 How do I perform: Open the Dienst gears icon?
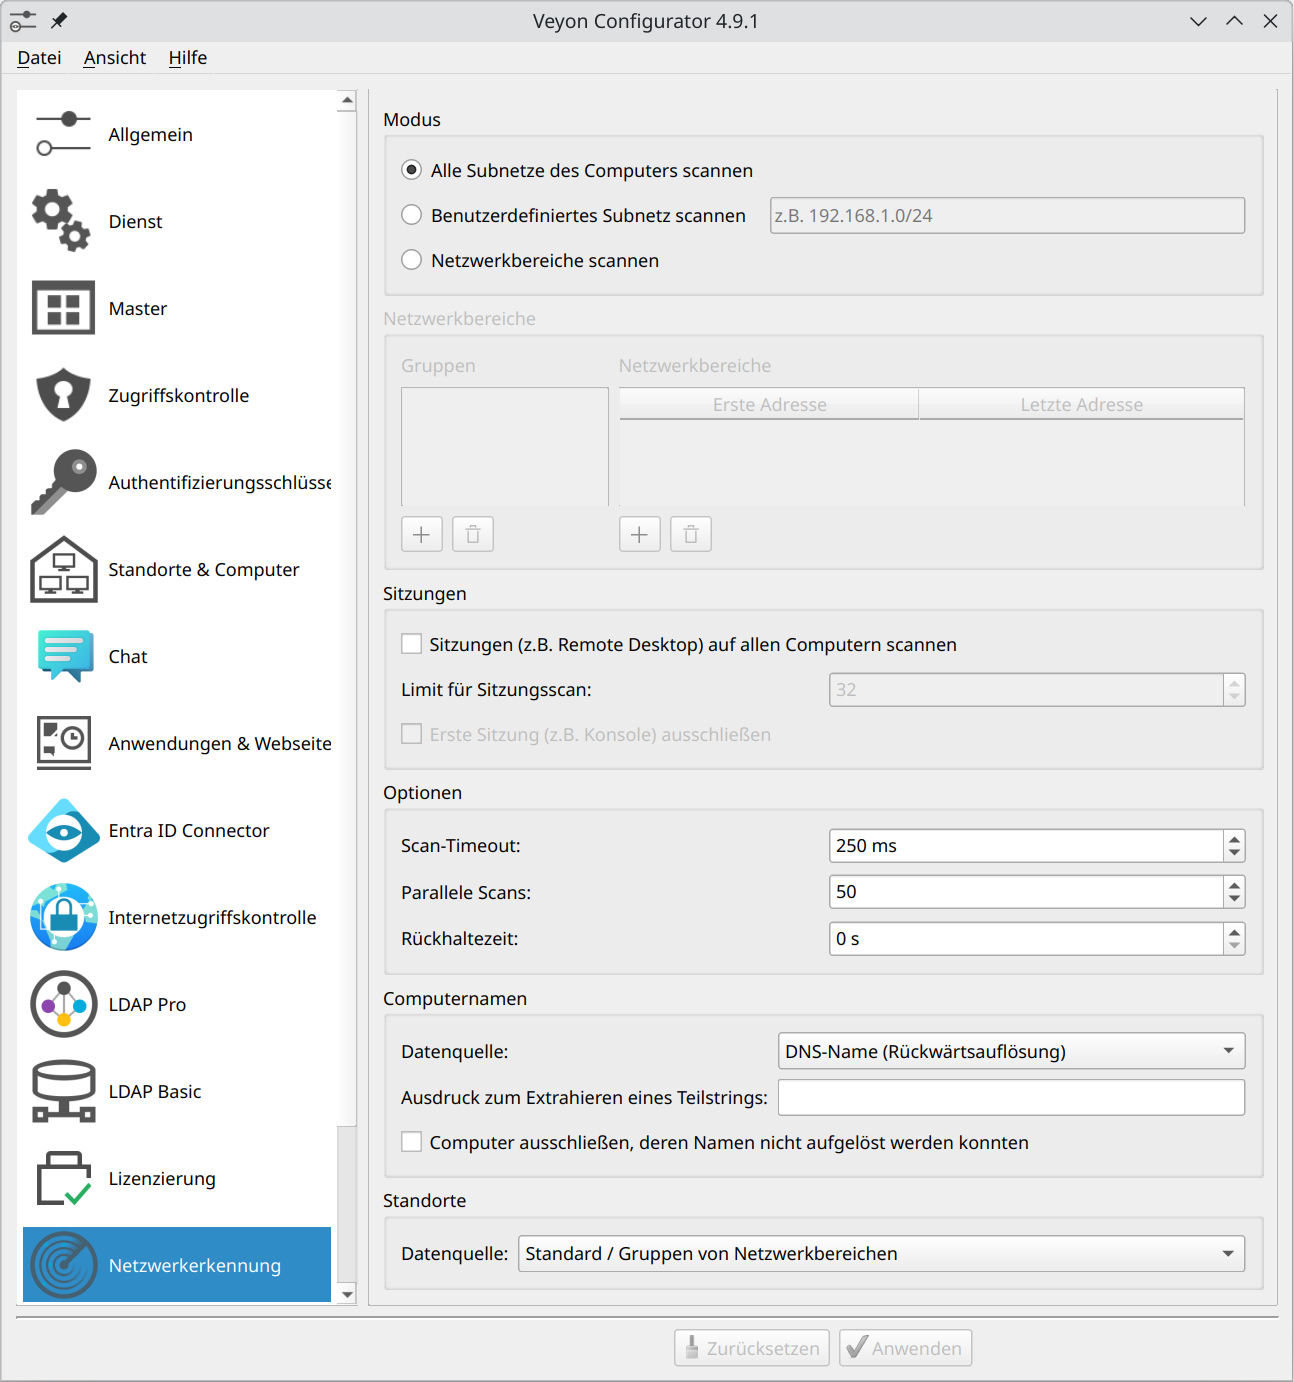point(62,221)
